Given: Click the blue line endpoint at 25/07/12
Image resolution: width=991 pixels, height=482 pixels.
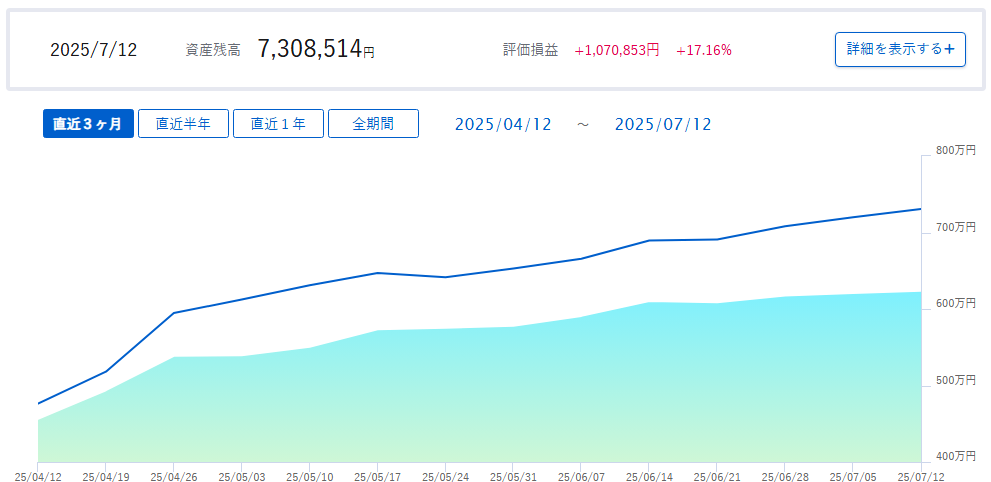Looking at the screenshot, I should point(920,209).
